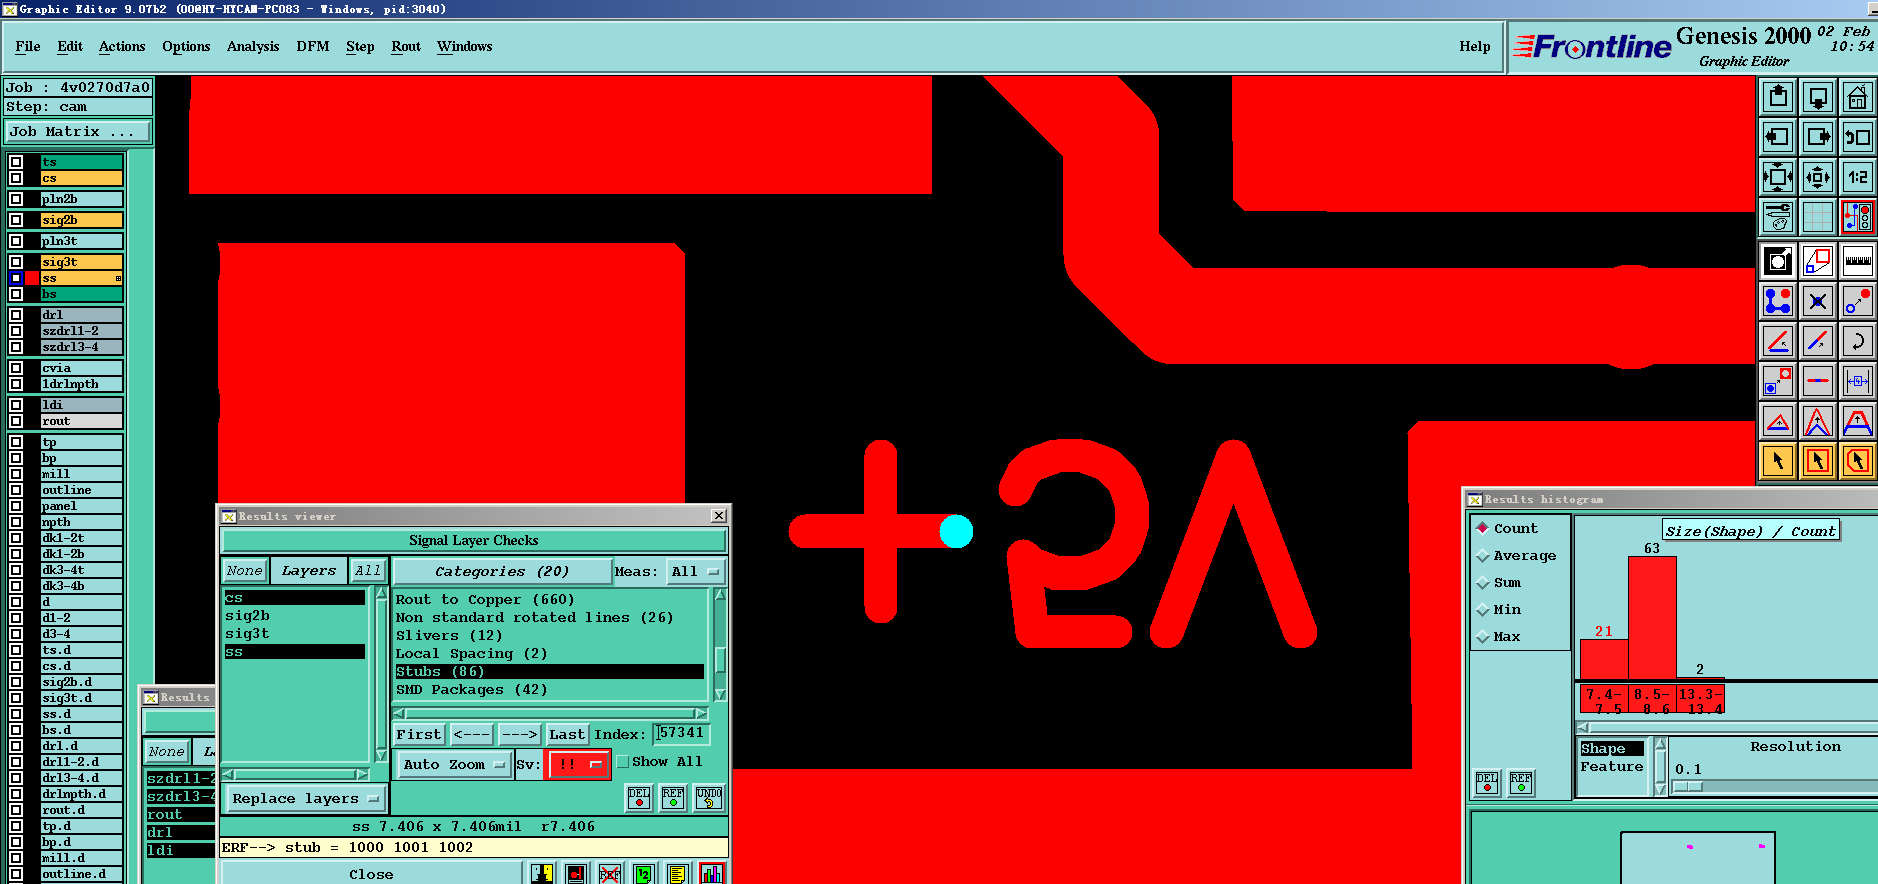
Task: Click the zoom out shrink icon
Action: coord(1818,177)
